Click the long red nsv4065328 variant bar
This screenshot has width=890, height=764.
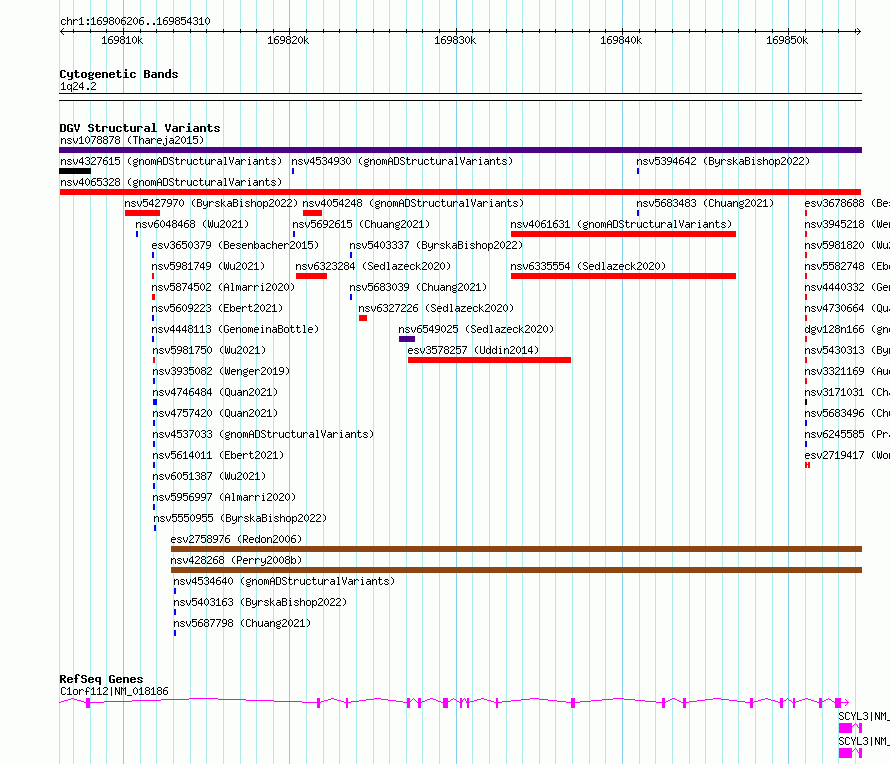460,192
